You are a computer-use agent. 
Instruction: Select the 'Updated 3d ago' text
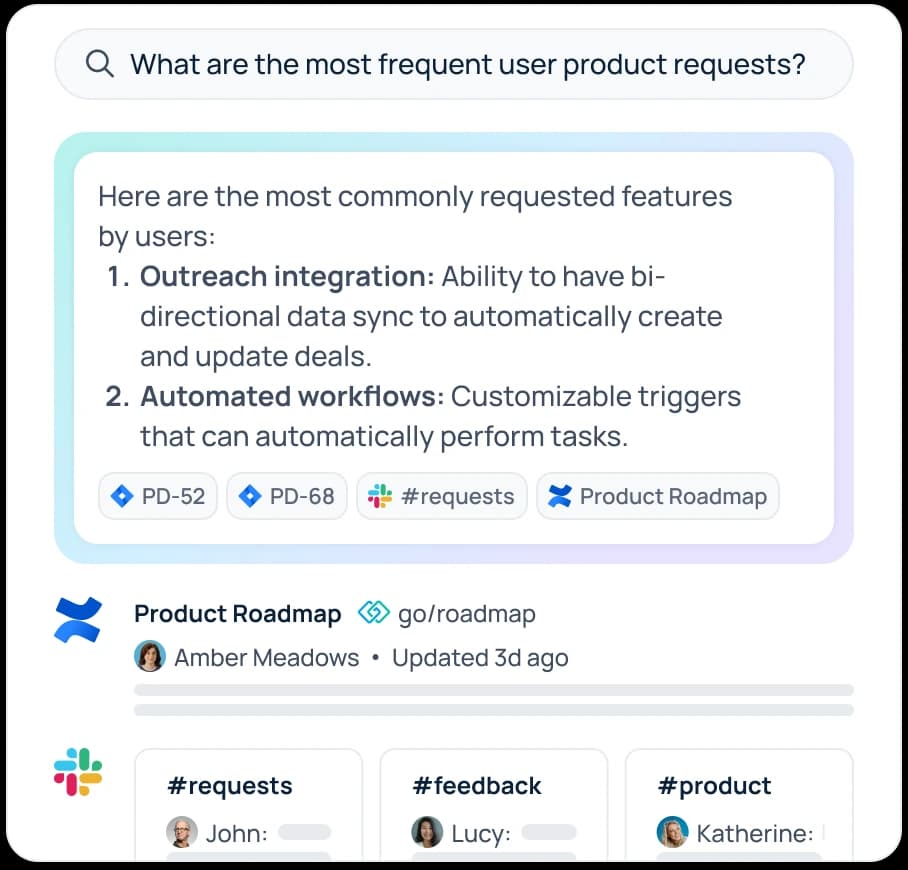pos(480,658)
